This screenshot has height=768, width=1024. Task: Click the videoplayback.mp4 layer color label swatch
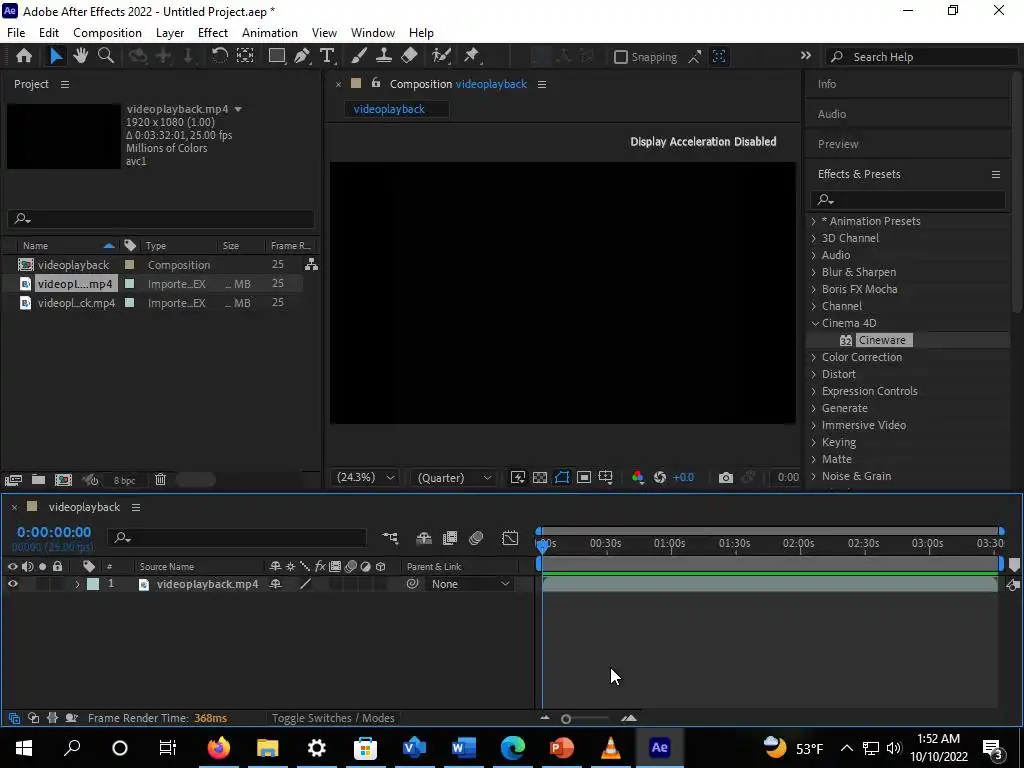(x=93, y=584)
